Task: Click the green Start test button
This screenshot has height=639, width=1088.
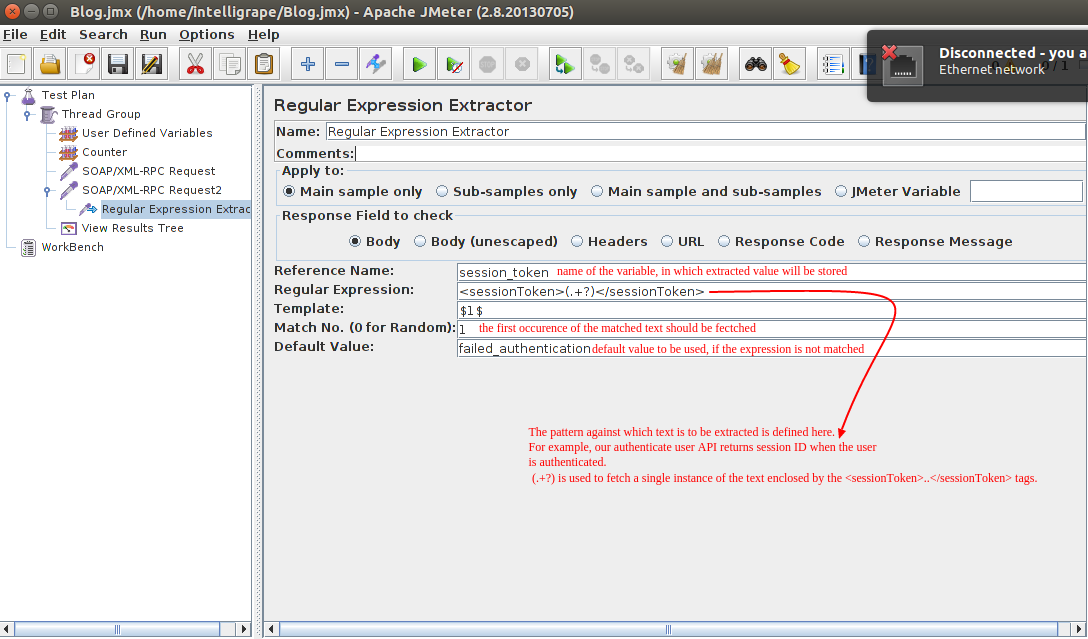Action: click(419, 65)
